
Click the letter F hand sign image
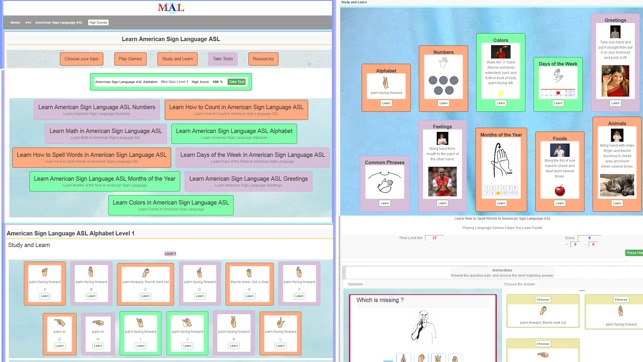click(299, 272)
